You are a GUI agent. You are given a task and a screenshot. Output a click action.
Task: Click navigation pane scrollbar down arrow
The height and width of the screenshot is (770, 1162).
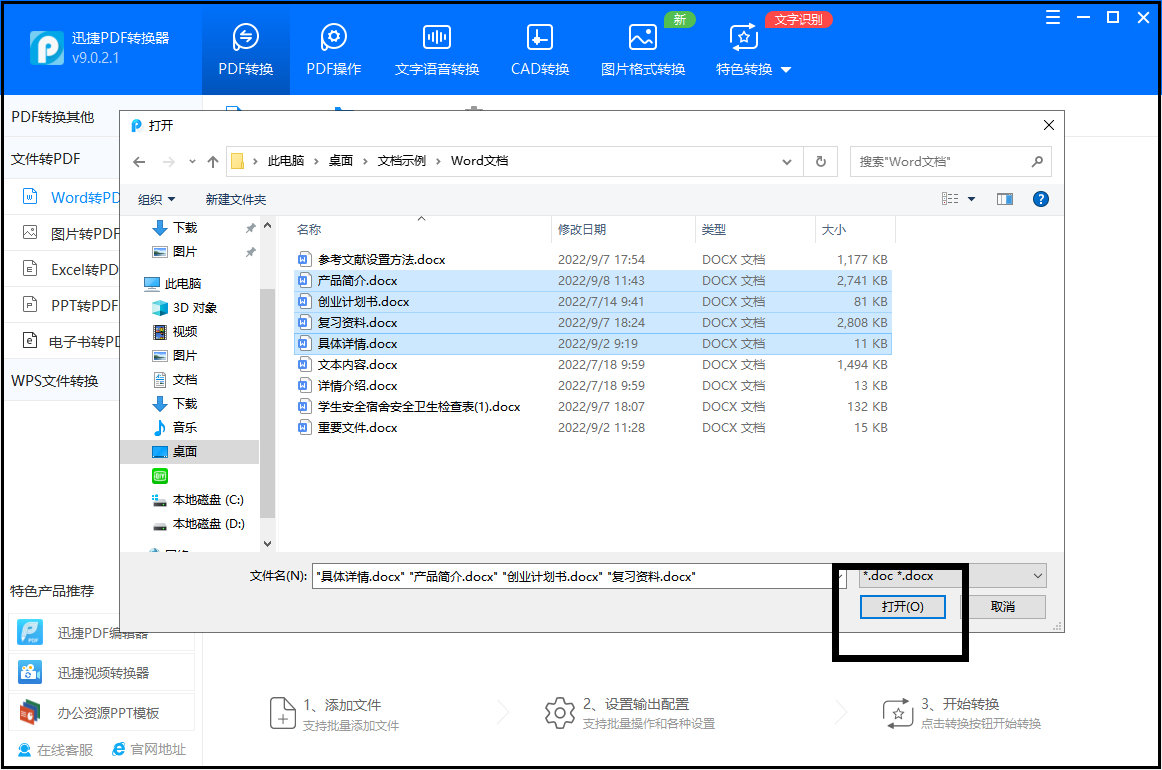(268, 544)
